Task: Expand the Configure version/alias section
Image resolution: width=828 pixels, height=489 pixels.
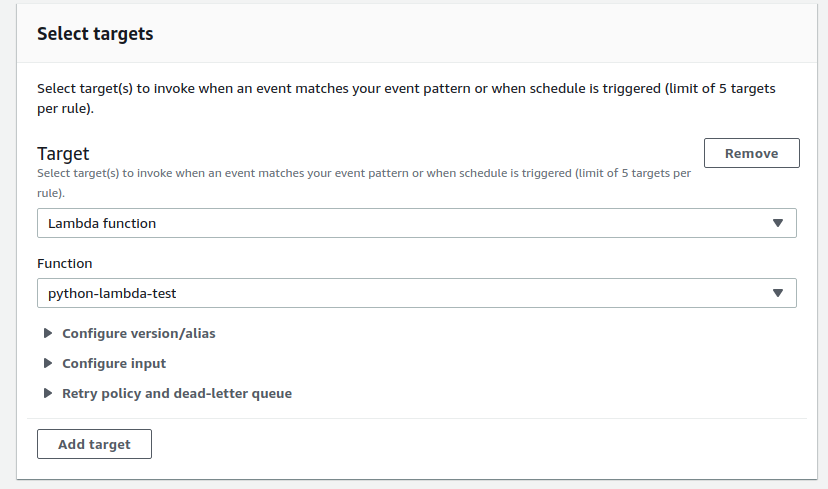Action: 138,333
